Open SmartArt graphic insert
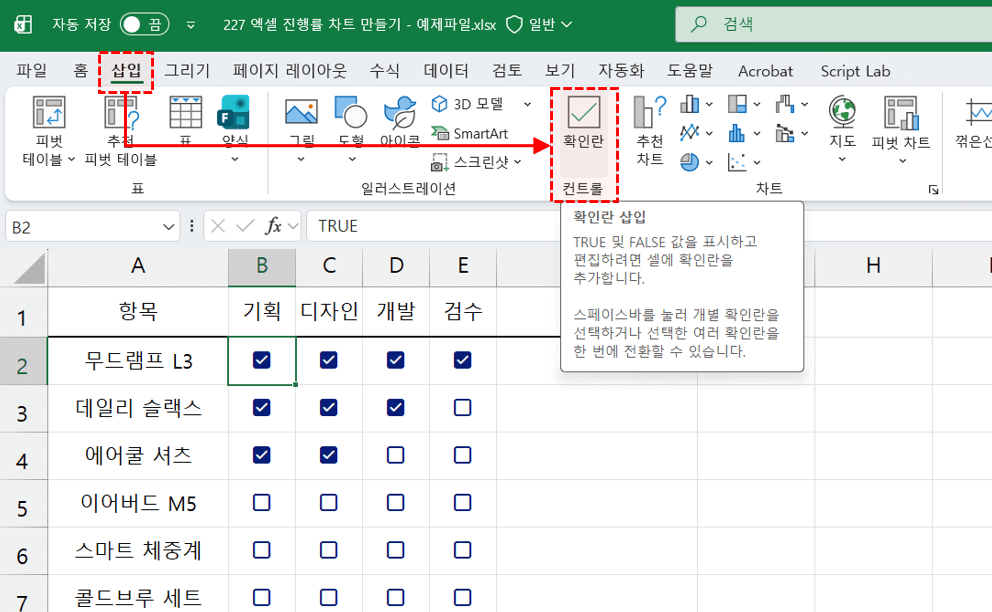This screenshot has height=612, width=992. click(x=470, y=133)
